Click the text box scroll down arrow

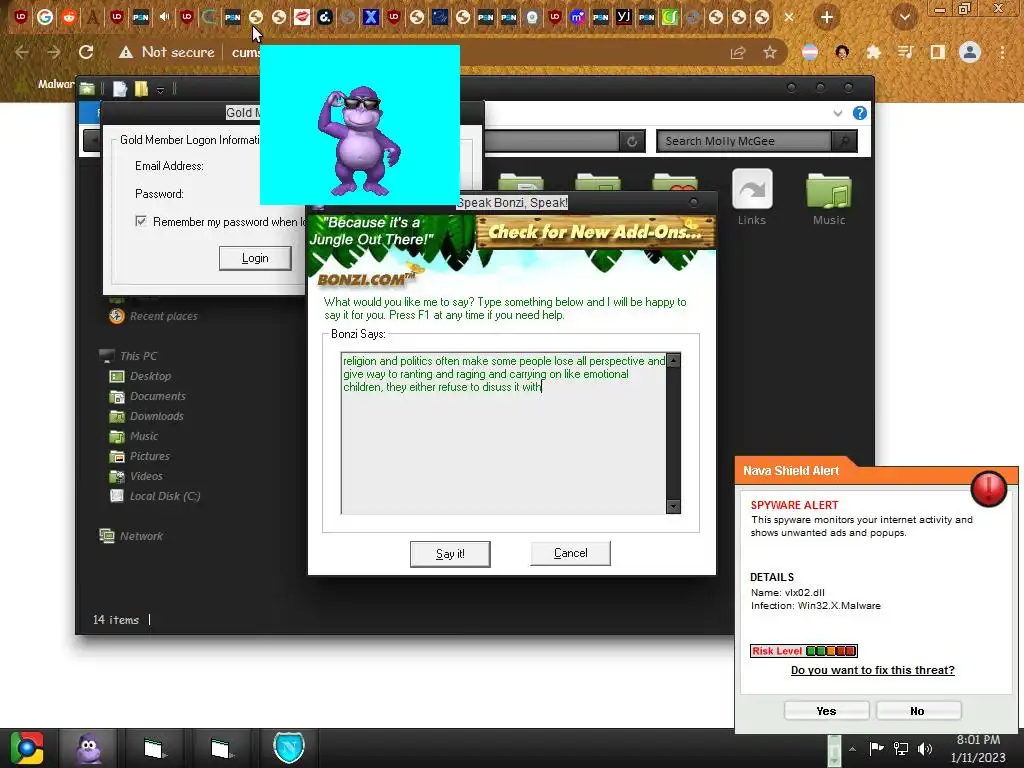click(673, 507)
